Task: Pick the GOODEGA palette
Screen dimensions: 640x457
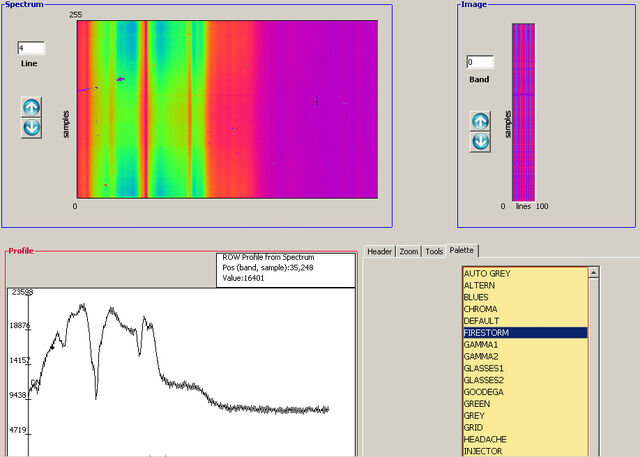Action: pyautogui.click(x=525, y=392)
